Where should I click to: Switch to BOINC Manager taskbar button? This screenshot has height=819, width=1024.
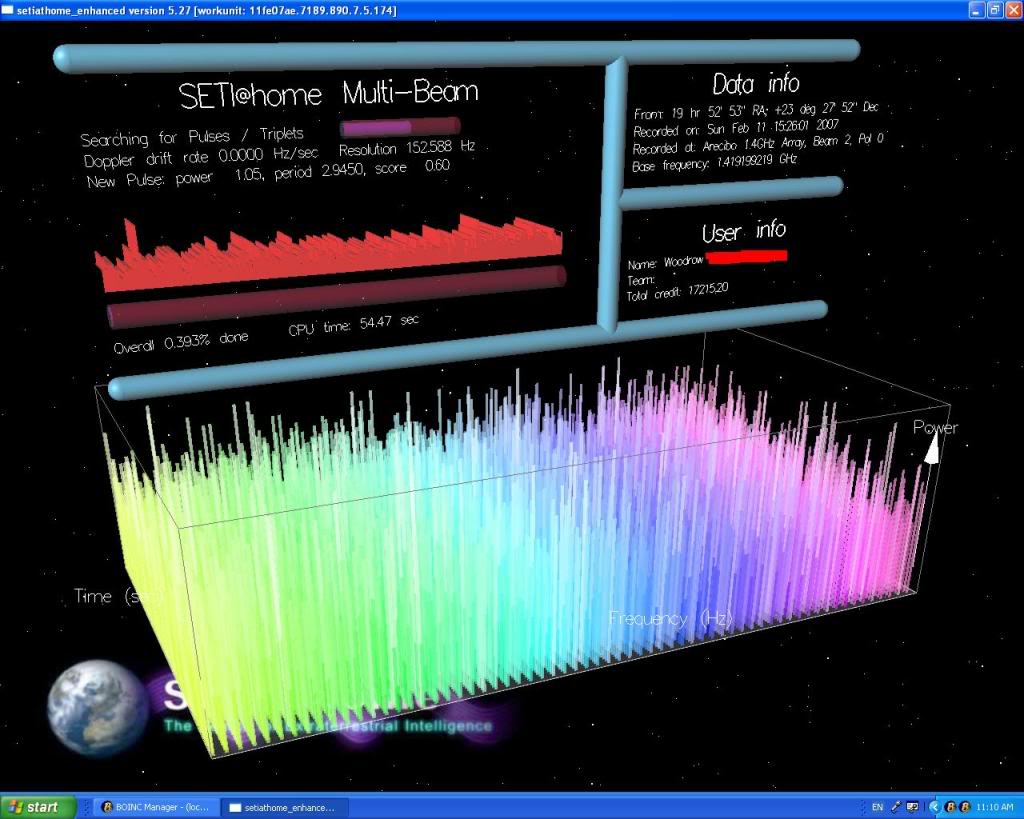pos(156,807)
